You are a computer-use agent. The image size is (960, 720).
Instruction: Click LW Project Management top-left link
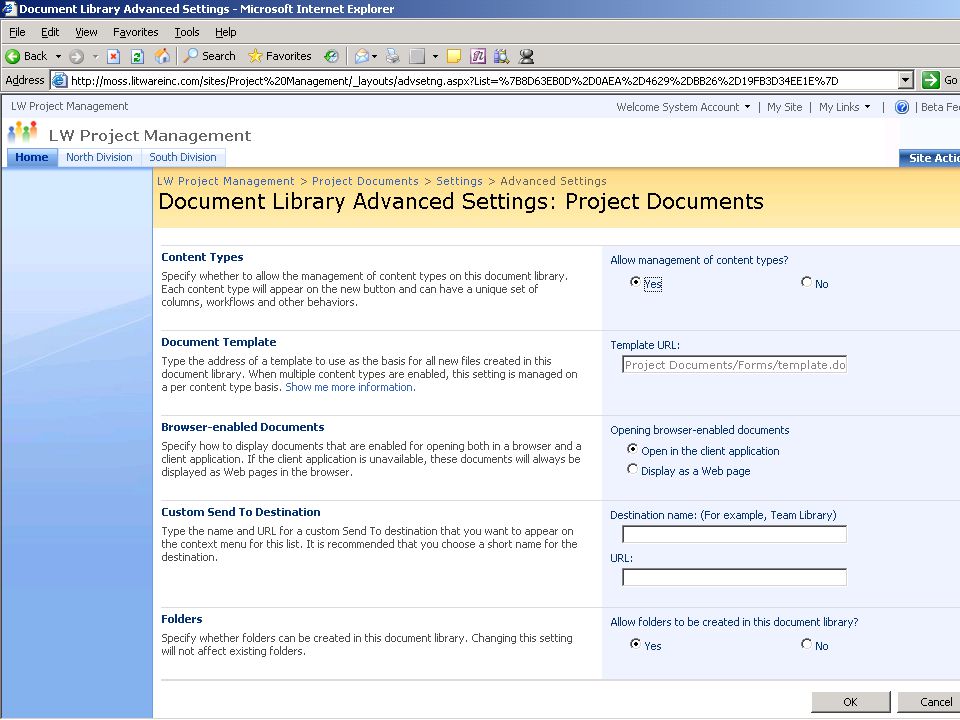(70, 107)
